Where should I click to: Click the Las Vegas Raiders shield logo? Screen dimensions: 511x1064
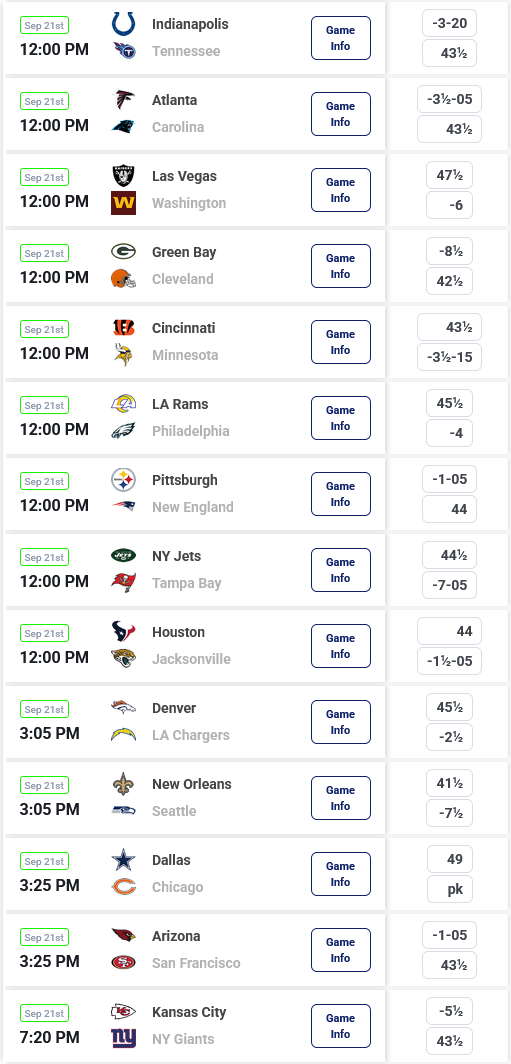coord(124,176)
